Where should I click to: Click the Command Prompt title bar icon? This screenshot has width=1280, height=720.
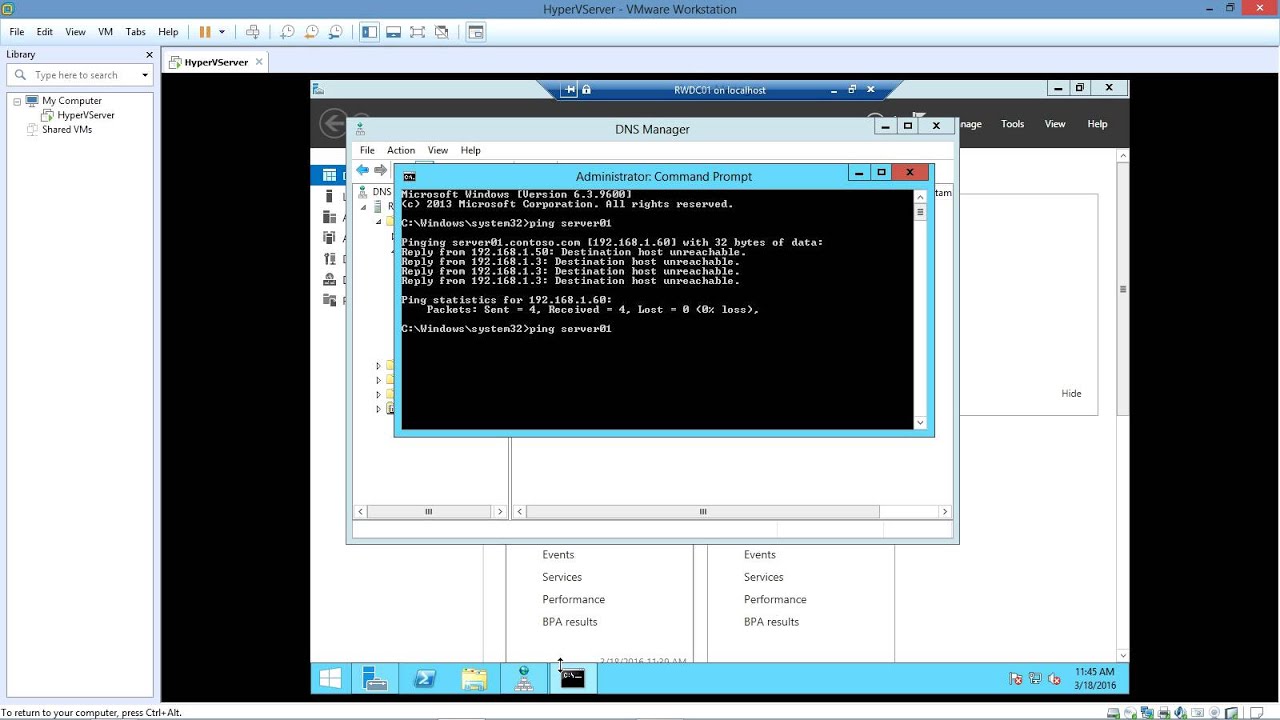click(409, 177)
